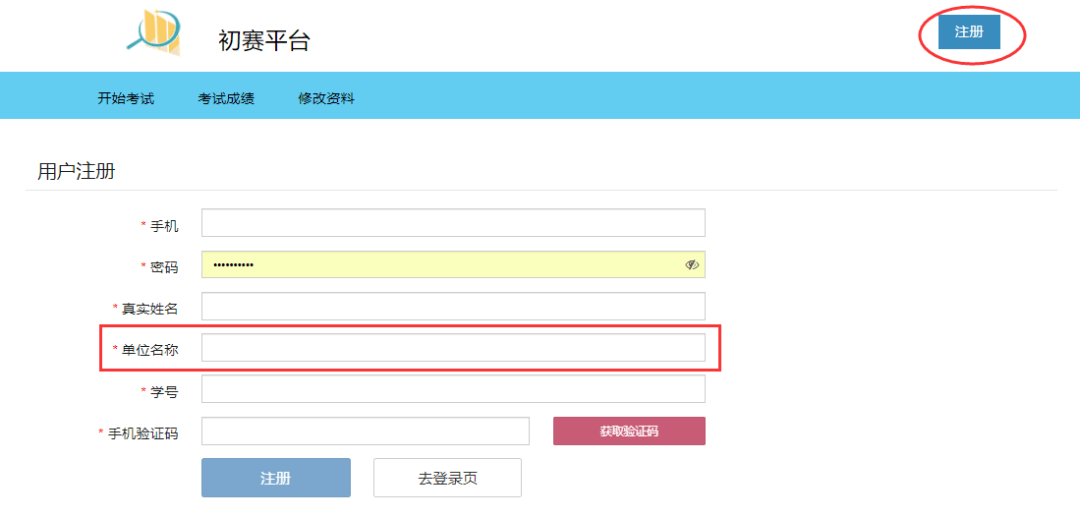Viewport: 1080px width, 517px height.
Task: Select the 真实姓名 text box
Action: (x=453, y=307)
